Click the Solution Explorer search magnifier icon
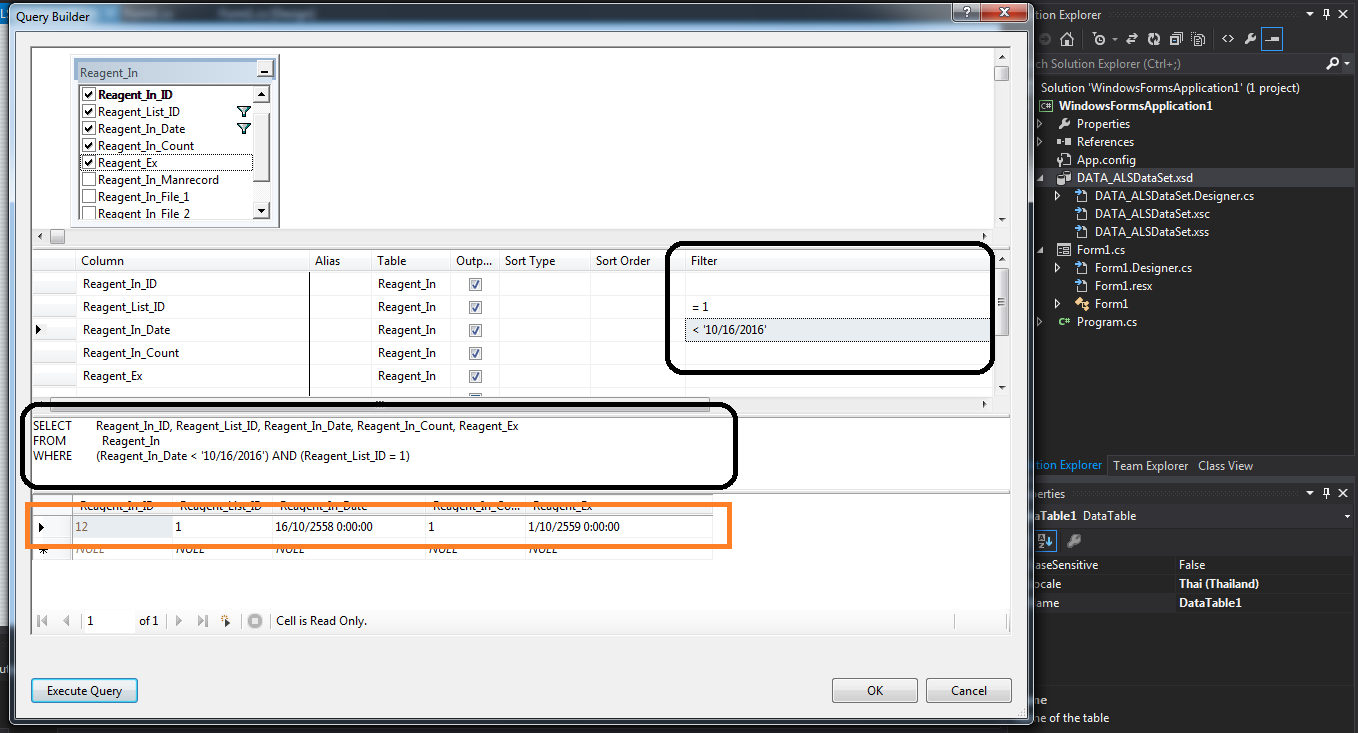 (1332, 63)
